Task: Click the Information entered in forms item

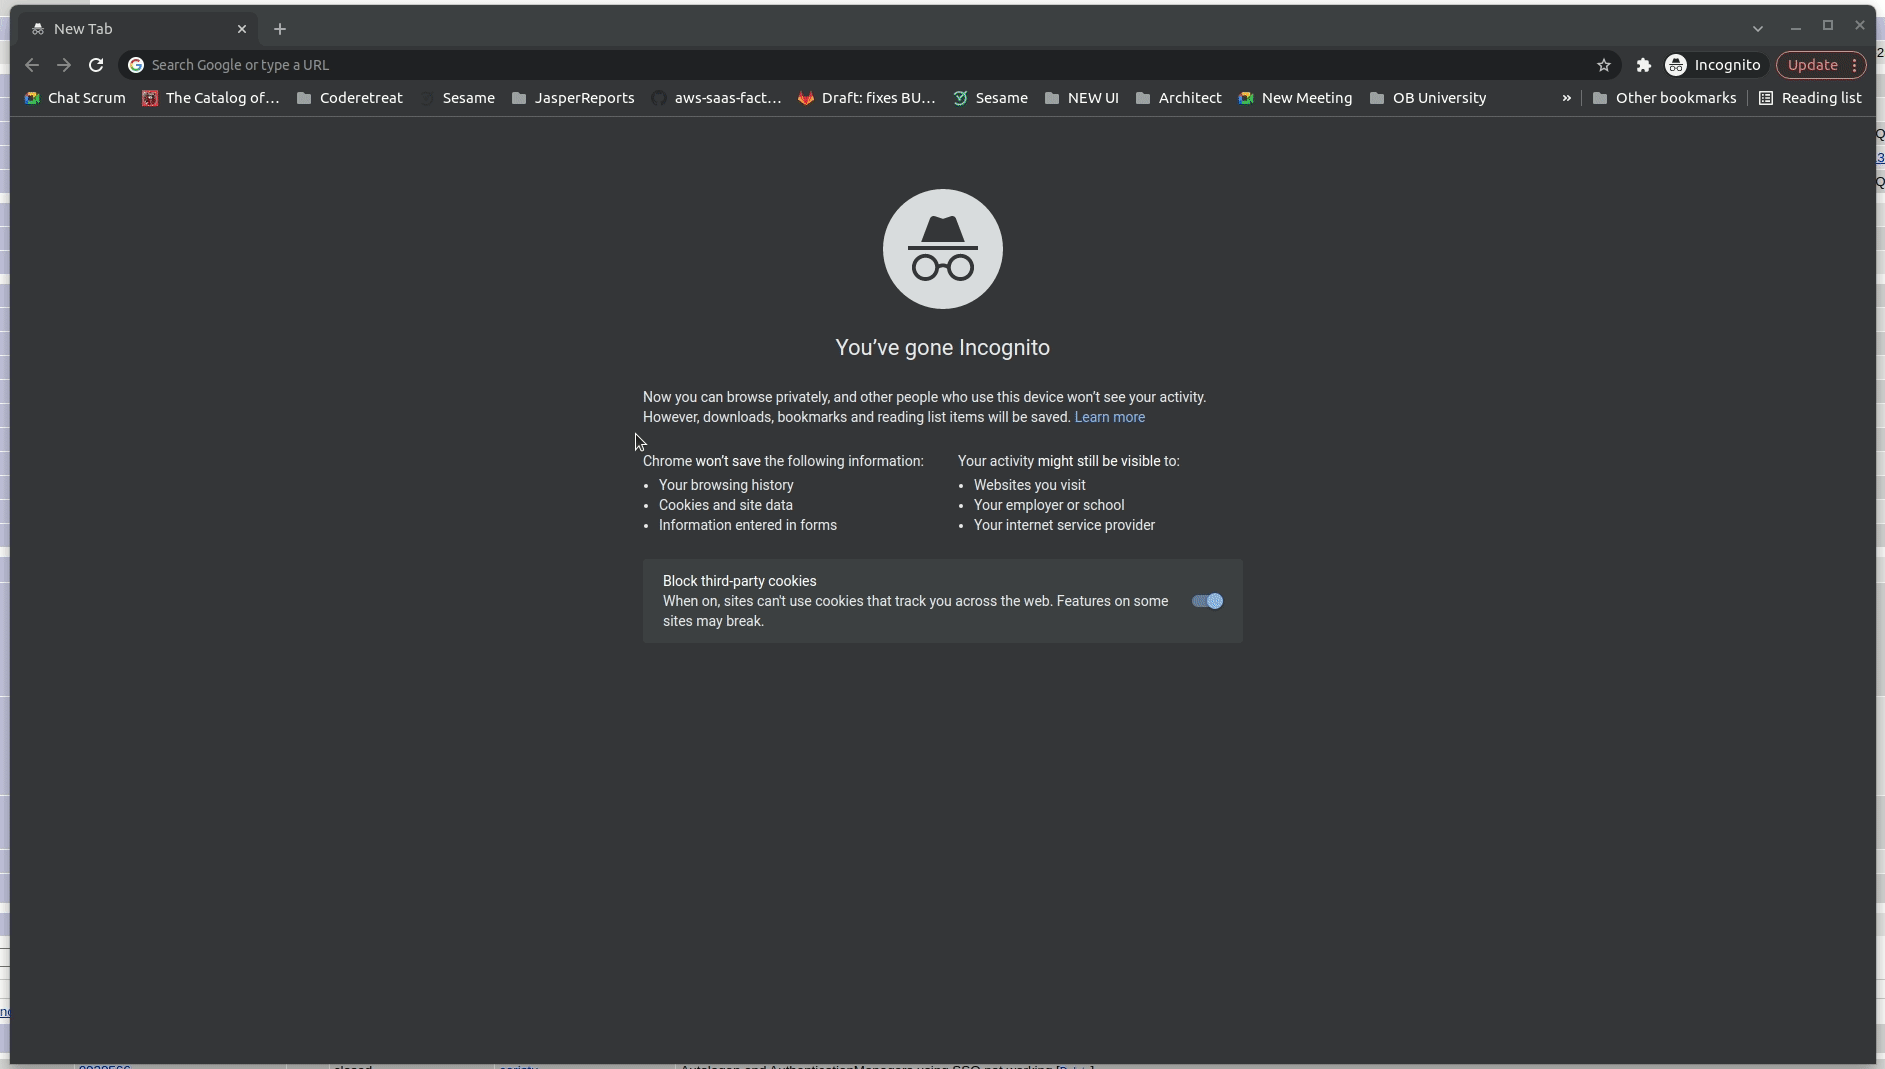Action: pos(748,525)
